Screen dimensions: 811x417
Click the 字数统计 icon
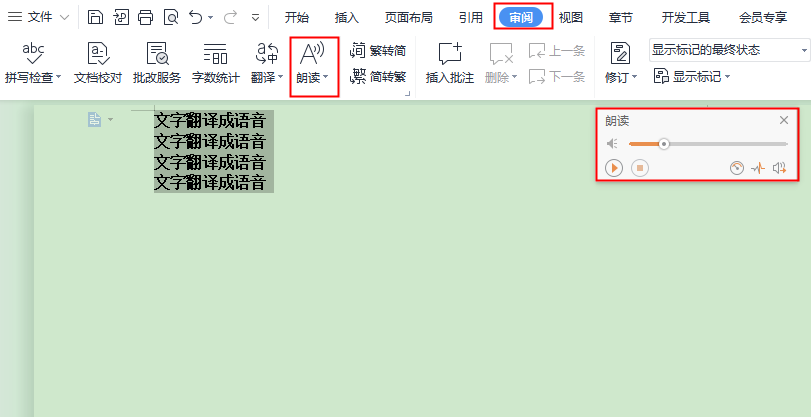tap(216, 53)
